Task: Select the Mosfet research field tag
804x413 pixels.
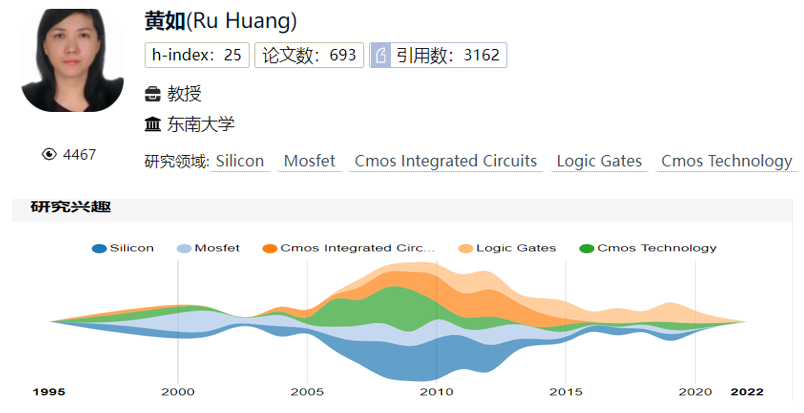Action: [310, 161]
